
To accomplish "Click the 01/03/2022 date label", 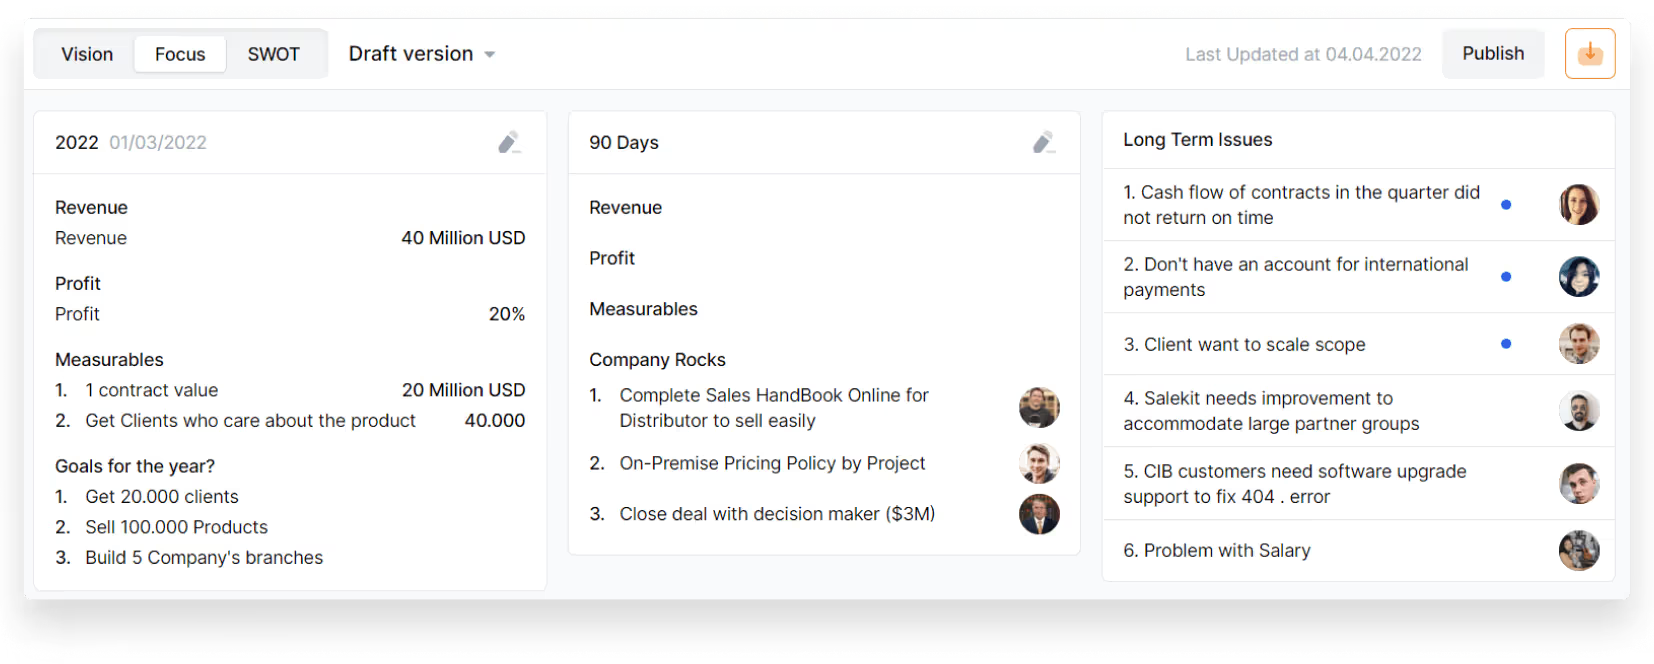I will pyautogui.click(x=158, y=143).
